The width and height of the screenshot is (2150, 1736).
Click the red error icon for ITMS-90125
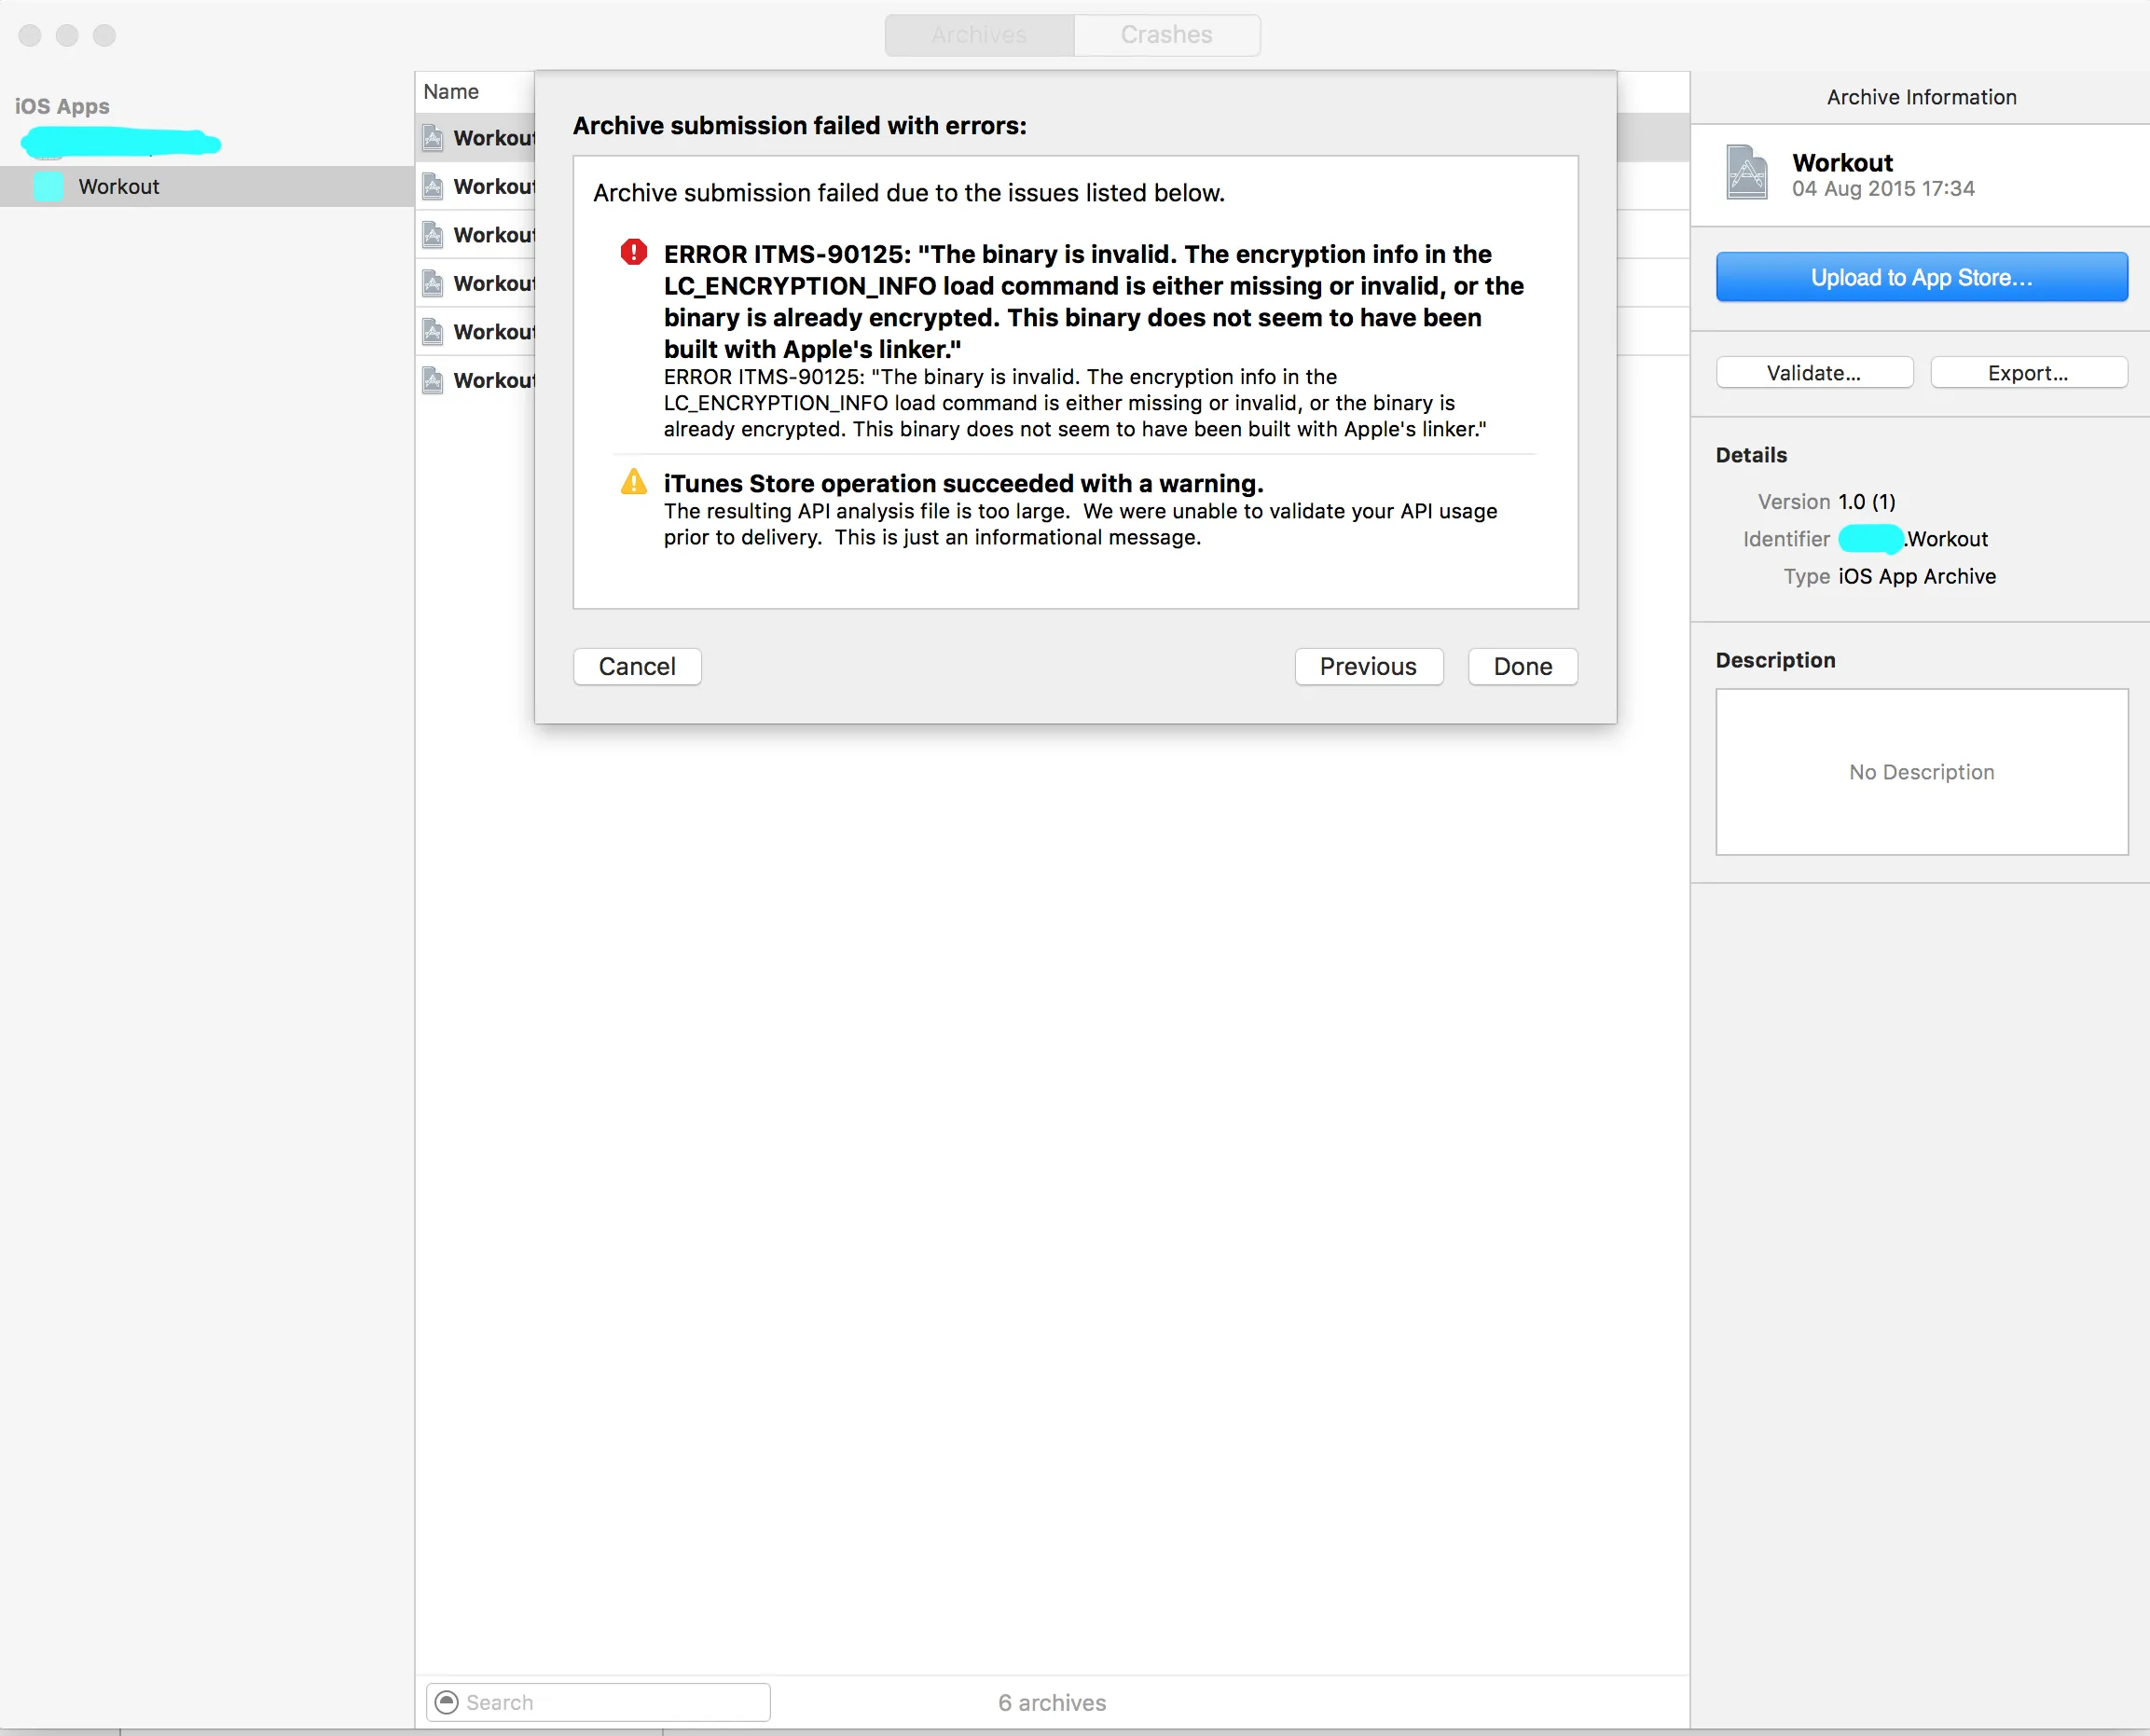coord(633,252)
